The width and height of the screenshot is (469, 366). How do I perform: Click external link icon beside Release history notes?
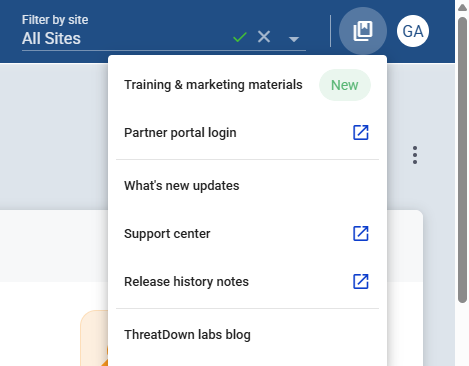click(361, 281)
